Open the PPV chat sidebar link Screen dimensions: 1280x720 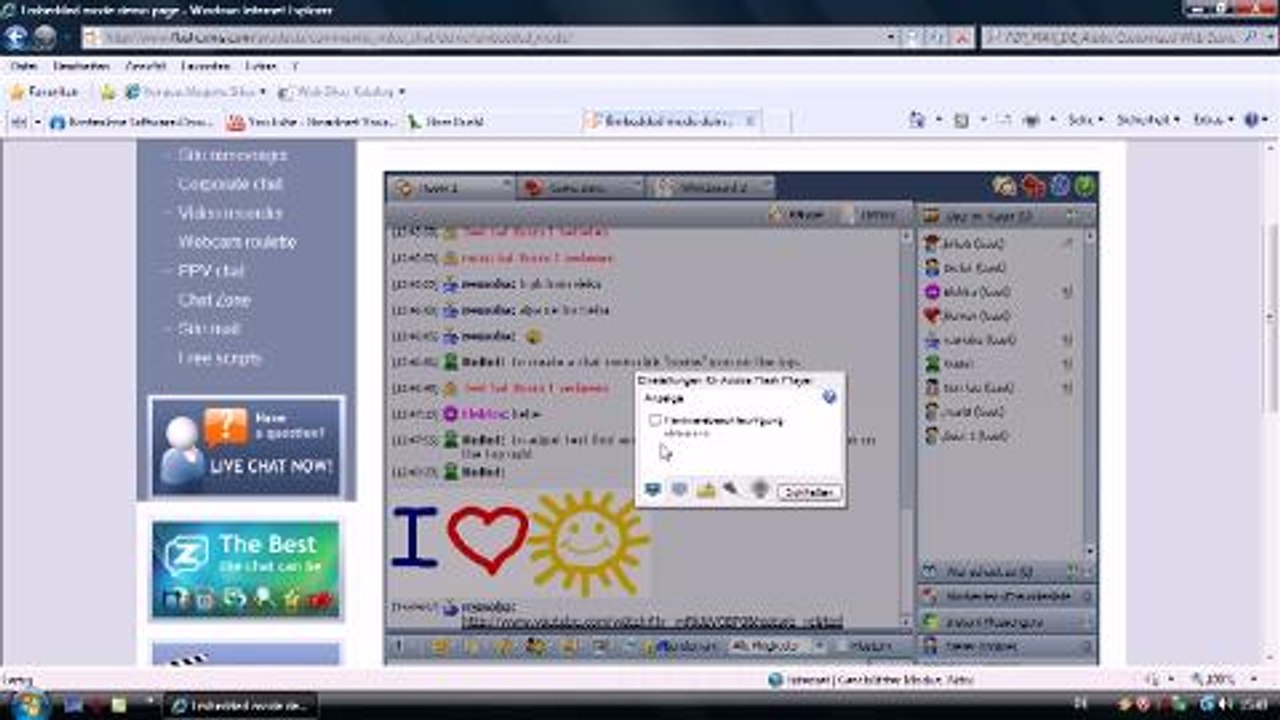click(211, 271)
